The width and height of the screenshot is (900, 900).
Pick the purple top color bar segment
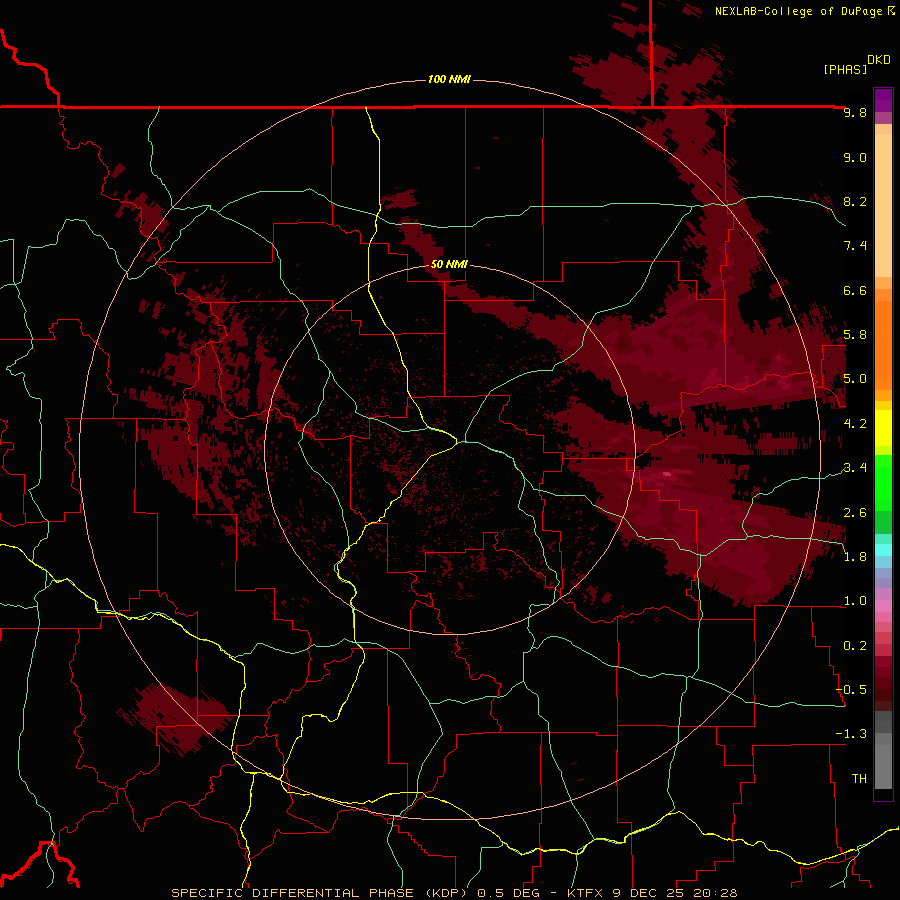[x=883, y=100]
